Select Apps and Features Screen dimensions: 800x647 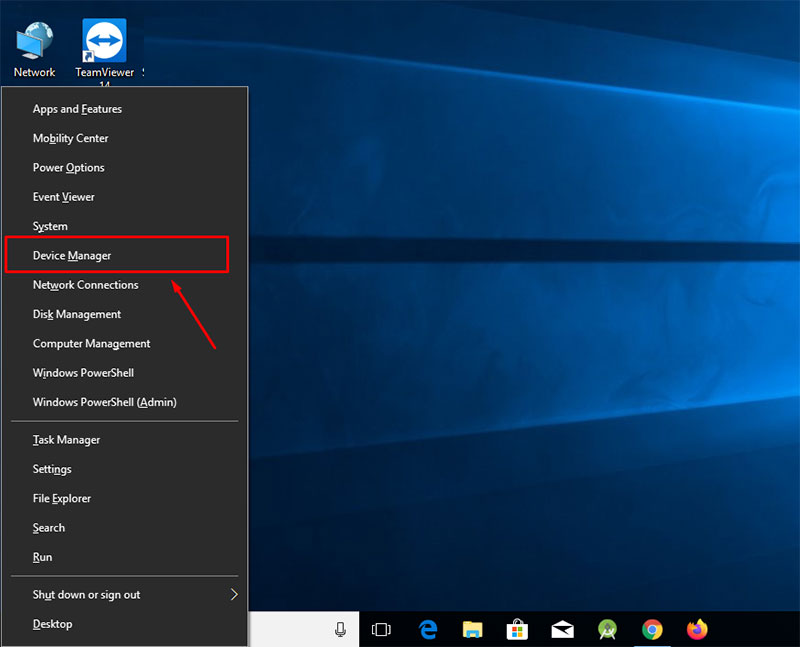click(x=124, y=109)
